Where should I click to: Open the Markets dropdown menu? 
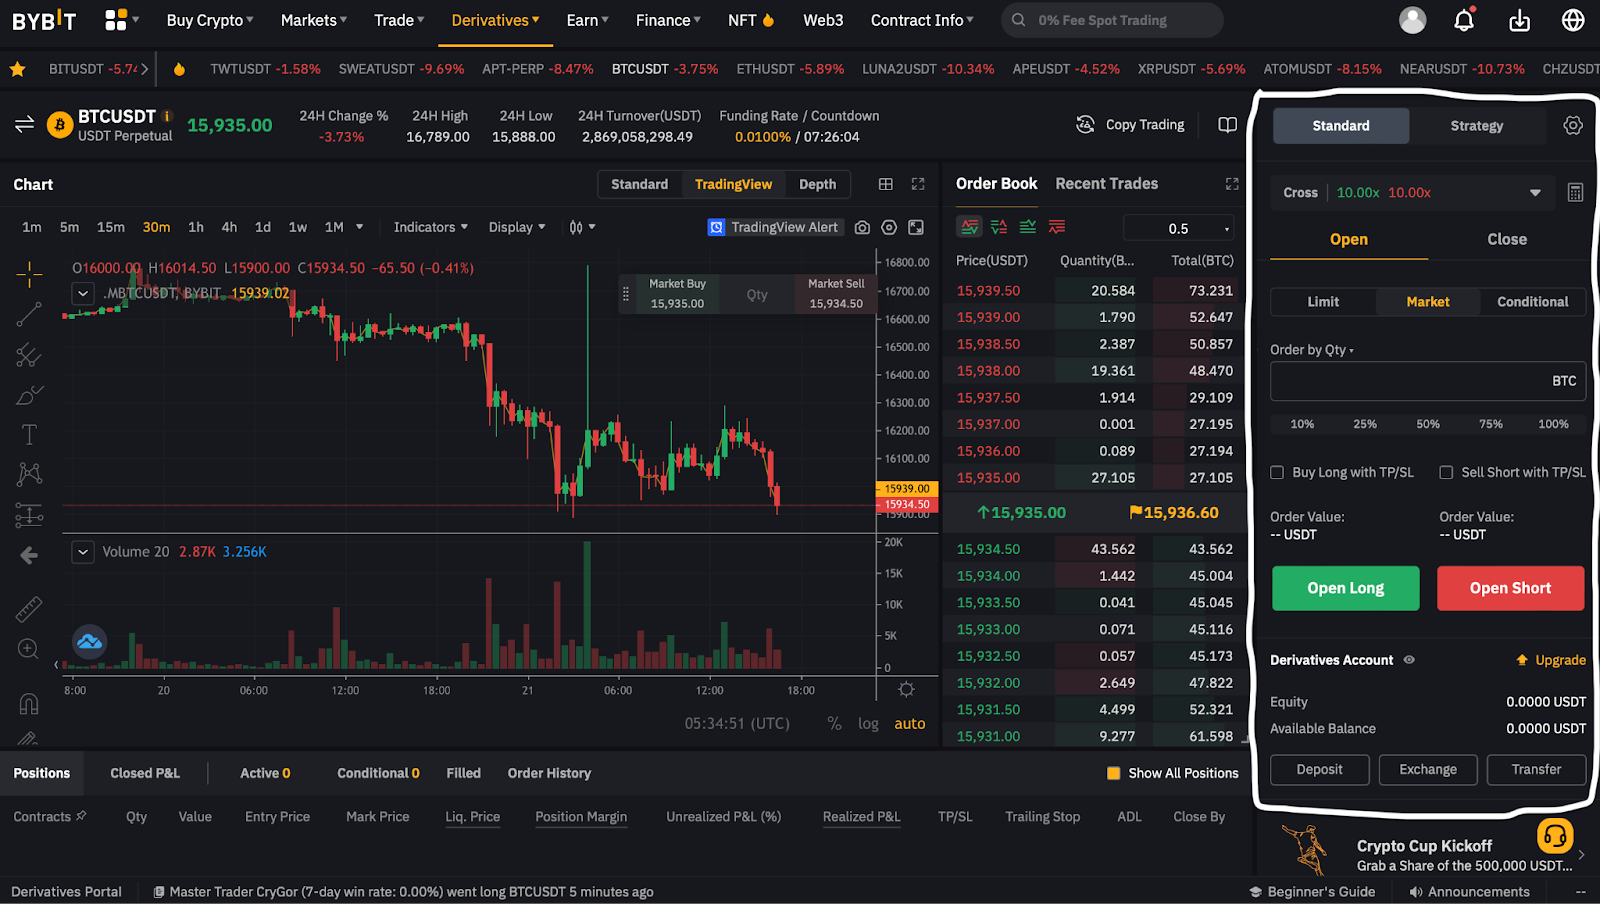point(314,20)
